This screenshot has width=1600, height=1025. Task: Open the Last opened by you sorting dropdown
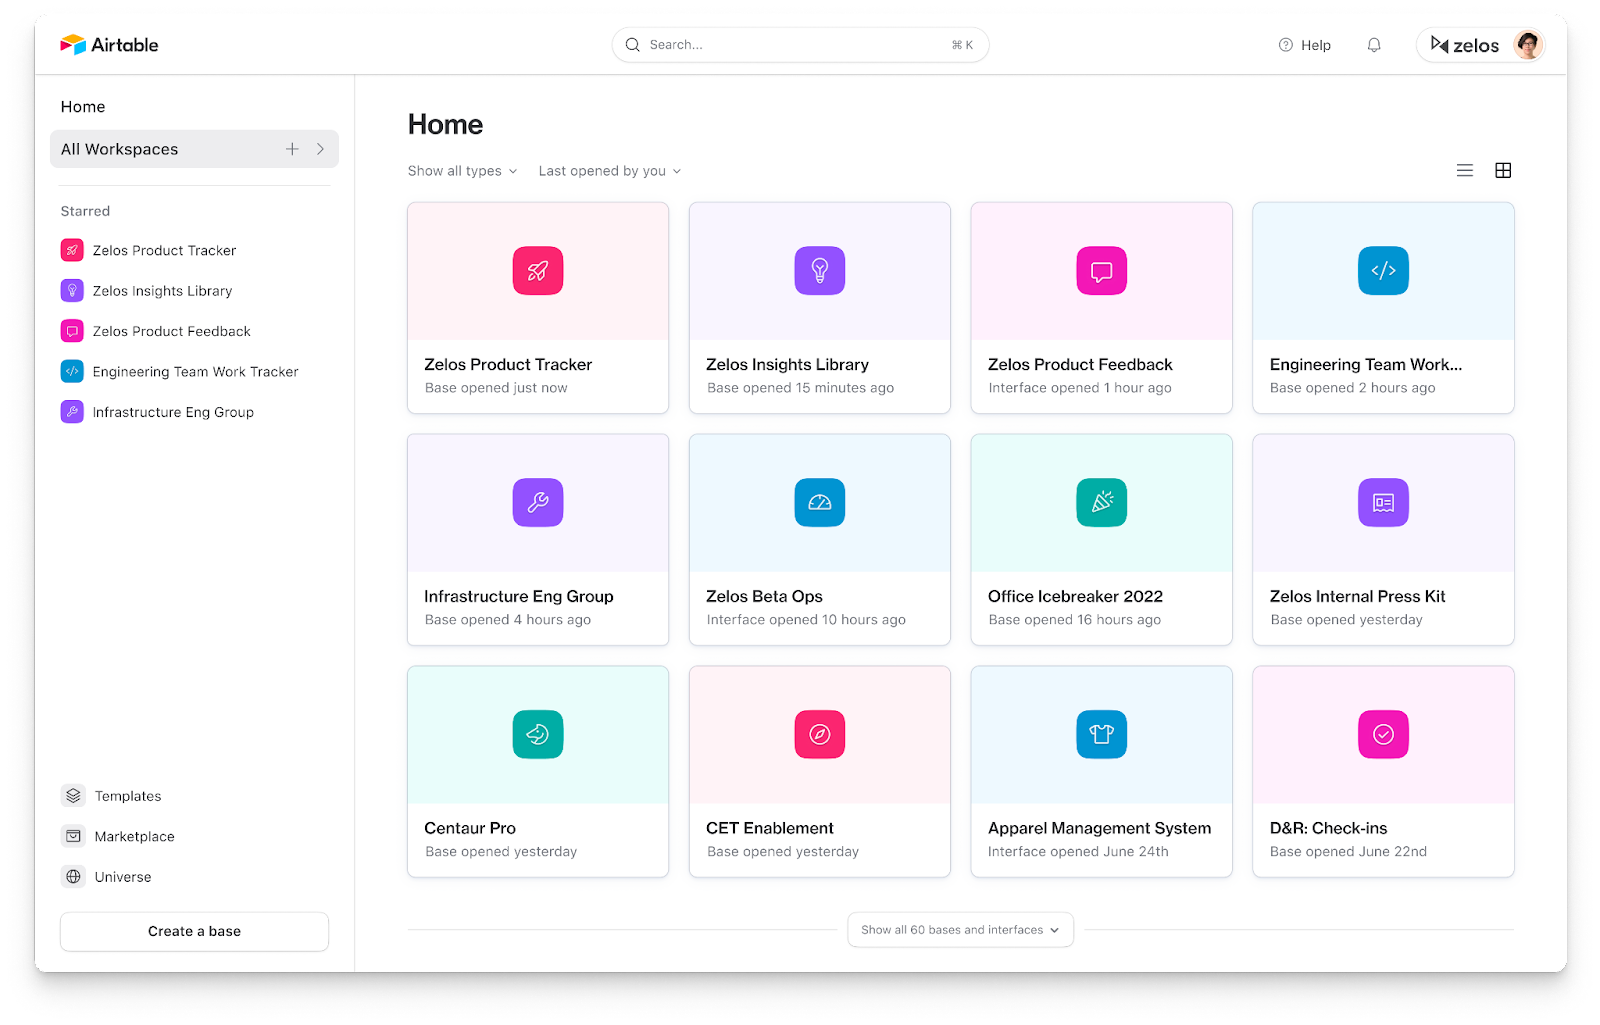click(x=608, y=170)
